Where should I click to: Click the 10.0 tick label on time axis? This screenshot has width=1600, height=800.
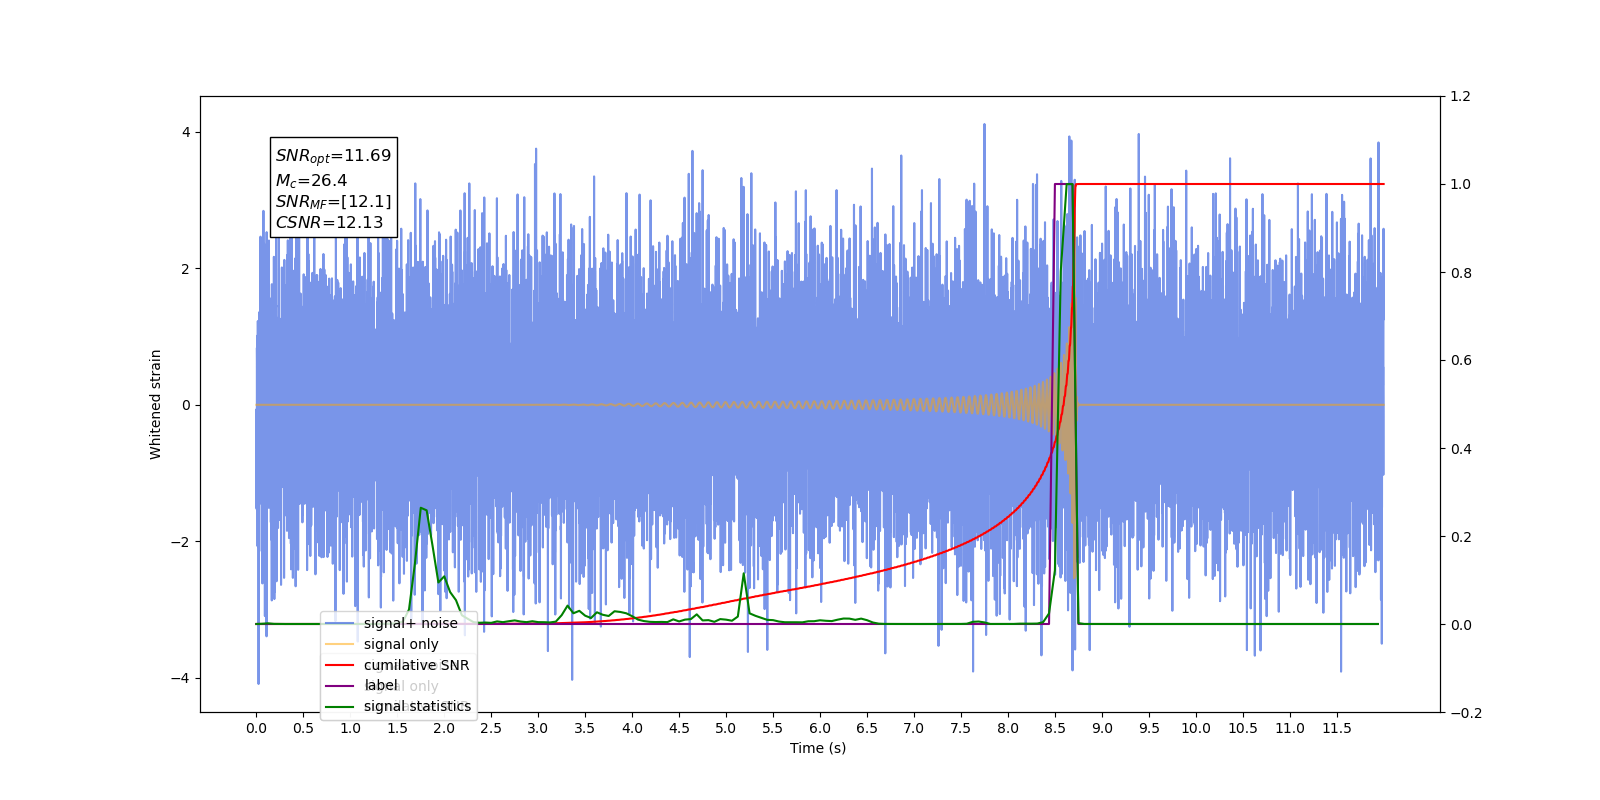click(1196, 728)
